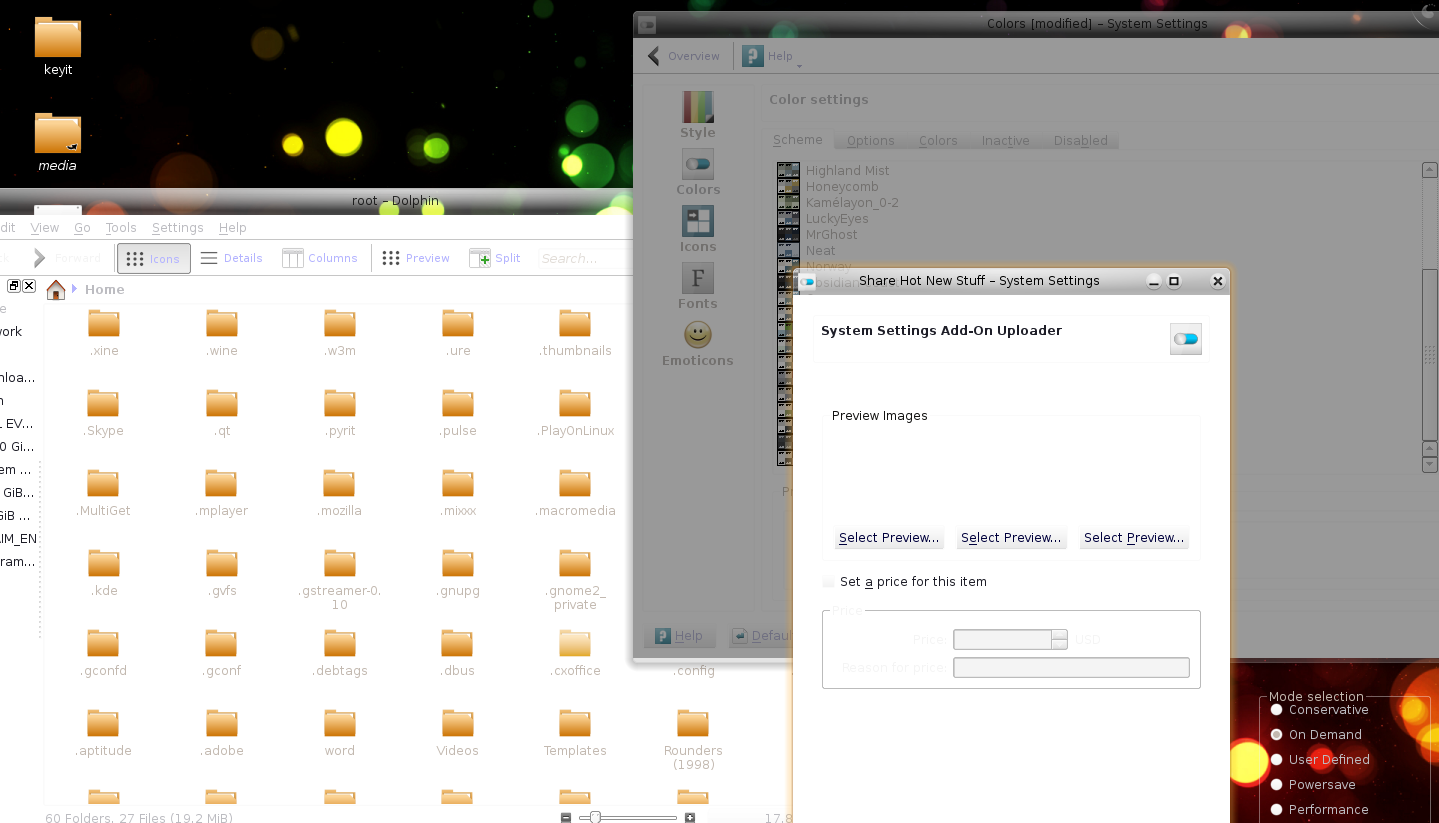Switch to the Colors tab

tap(938, 141)
